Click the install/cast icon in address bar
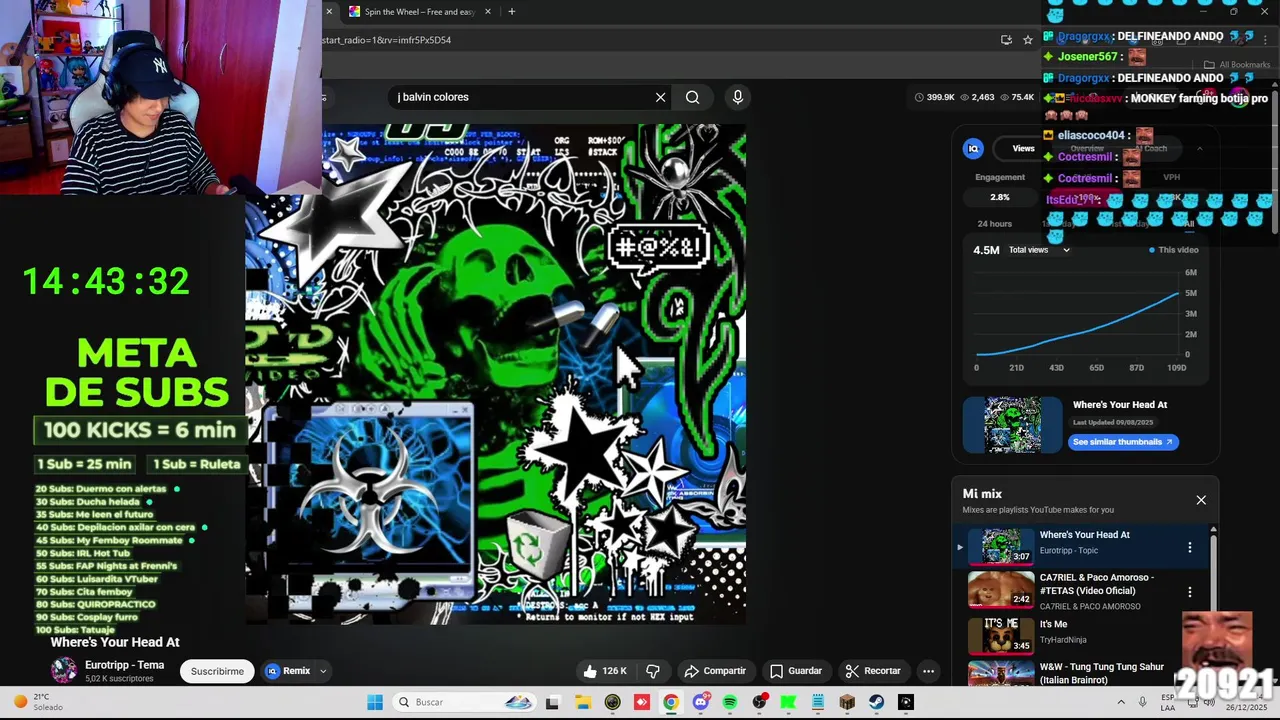This screenshot has width=1280, height=720. (x=1006, y=40)
